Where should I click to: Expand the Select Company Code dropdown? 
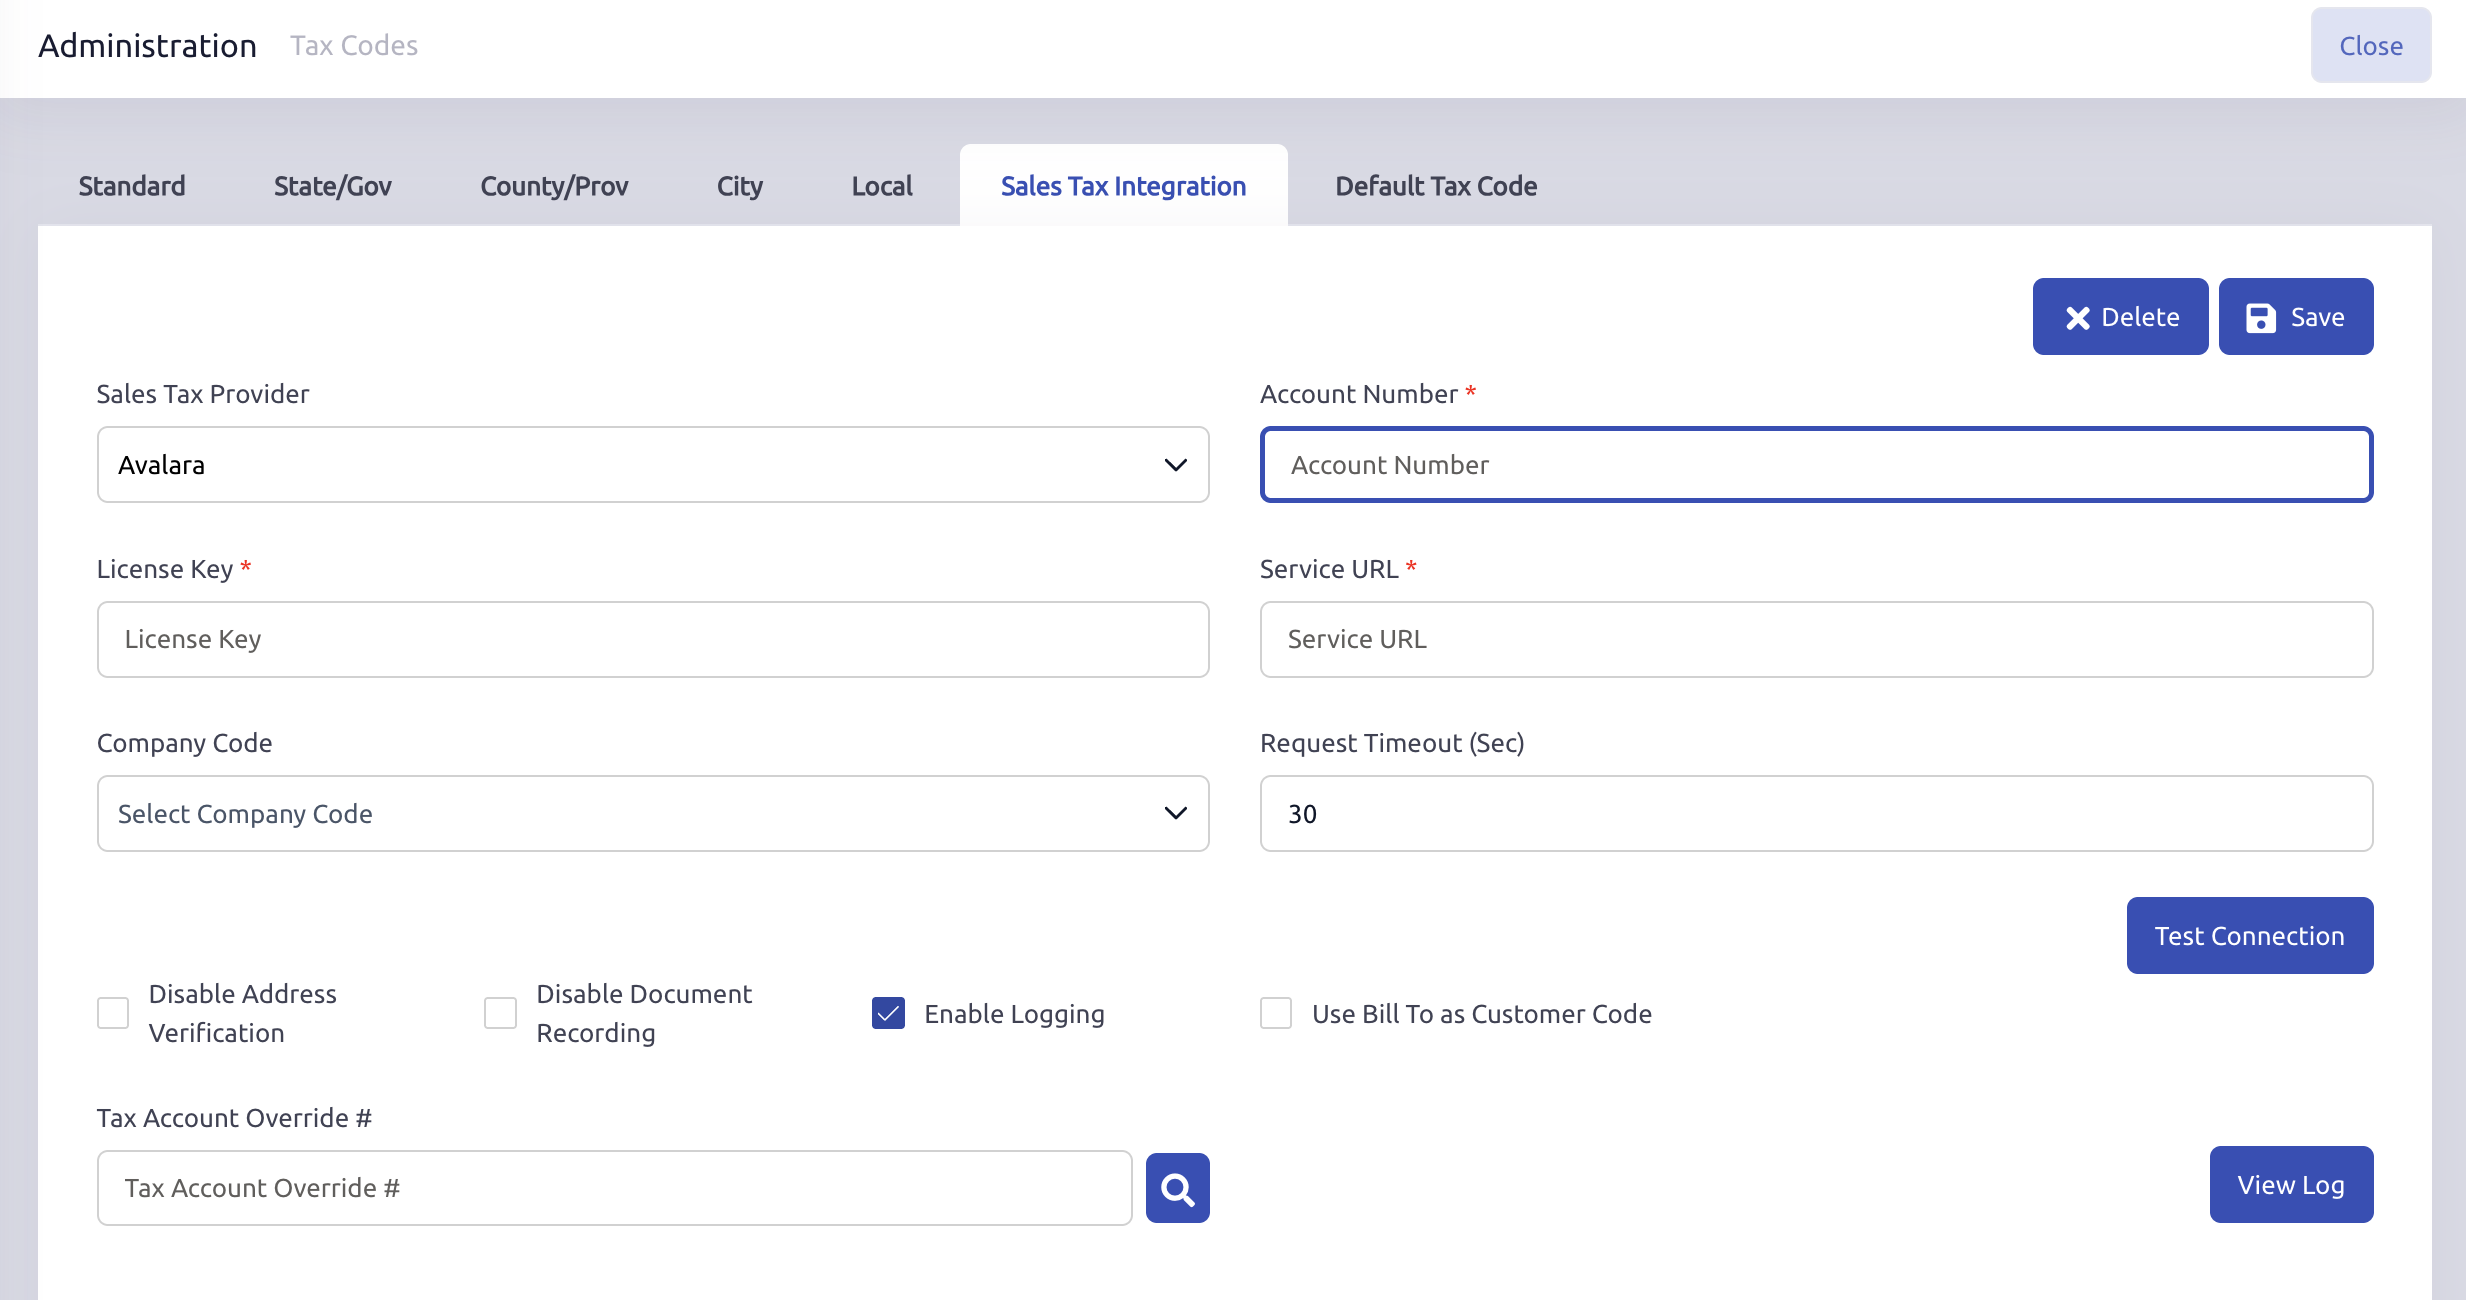[653, 814]
